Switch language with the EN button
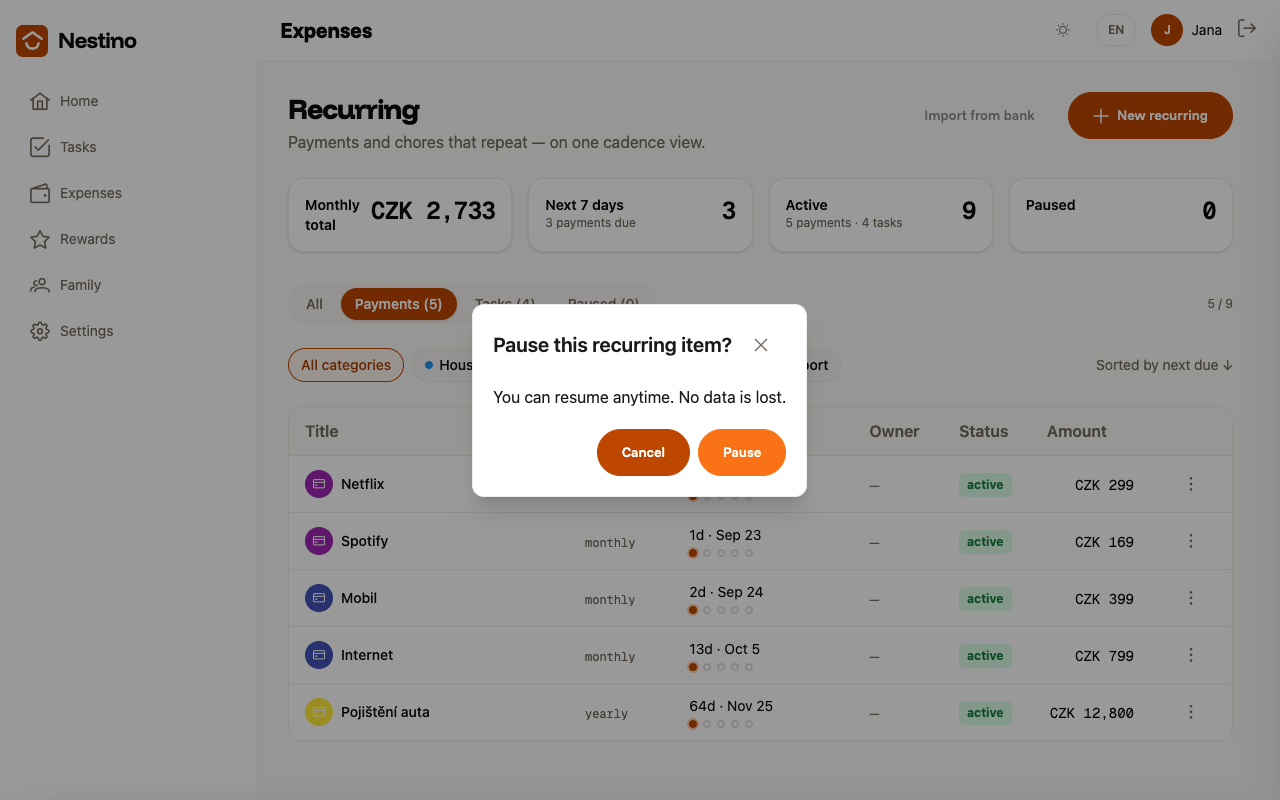This screenshot has width=1280, height=800. pos(1116,30)
